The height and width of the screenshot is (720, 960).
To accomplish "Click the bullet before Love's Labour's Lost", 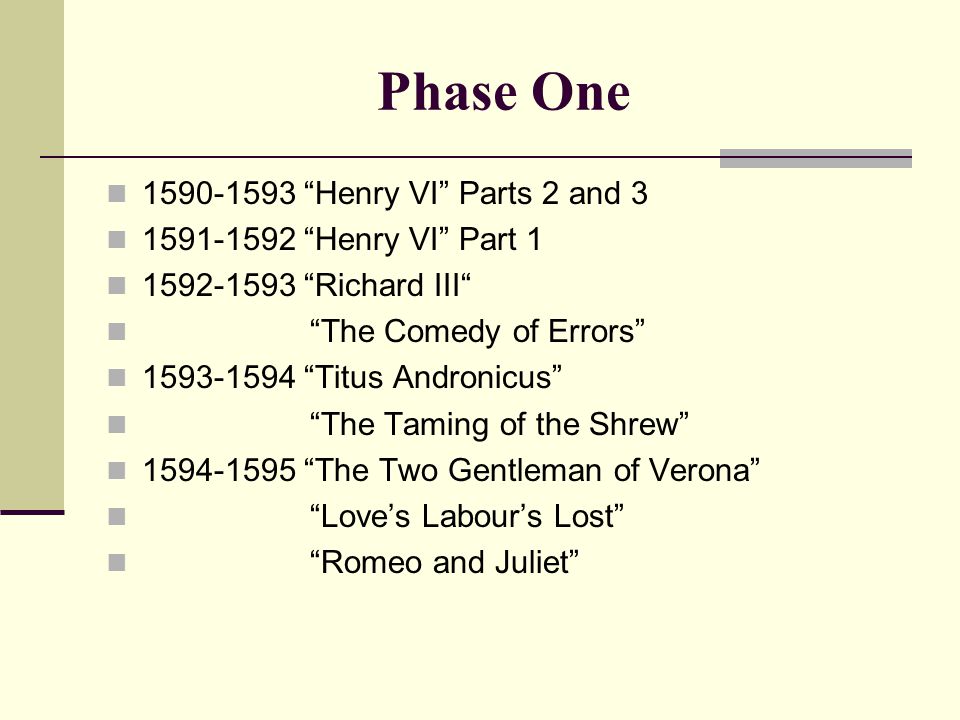I will pos(117,517).
